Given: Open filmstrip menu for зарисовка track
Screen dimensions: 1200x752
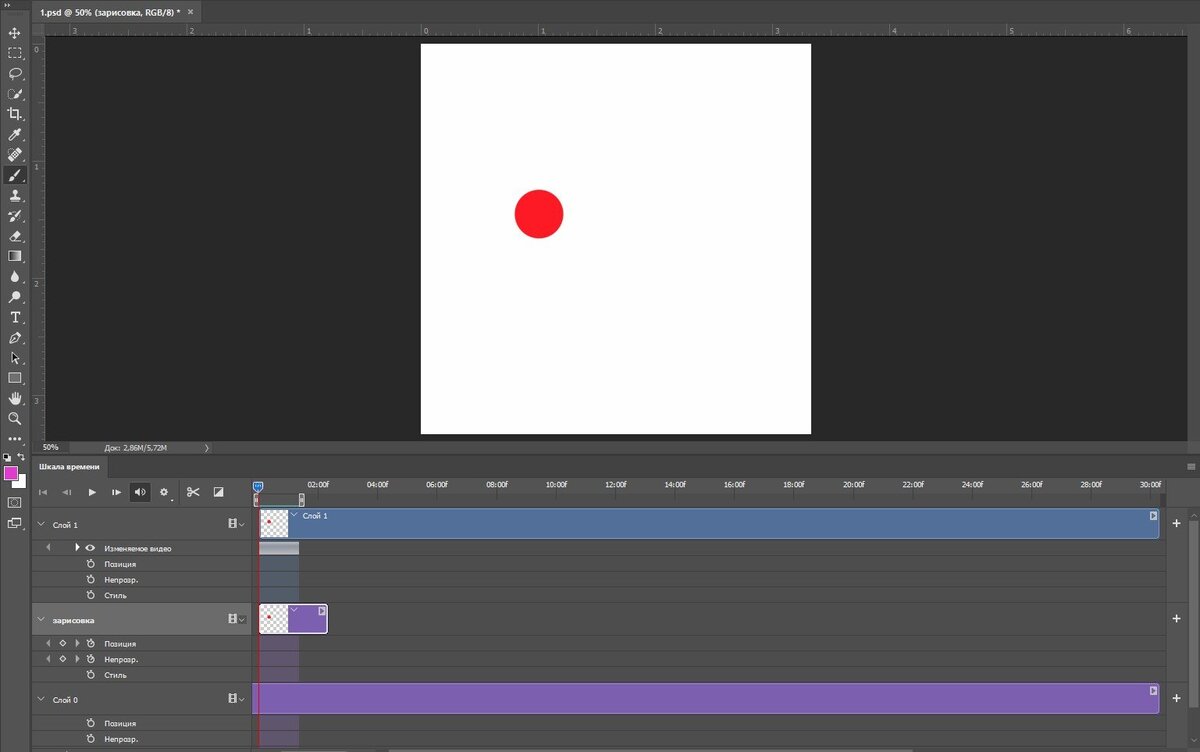Looking at the screenshot, I should point(236,620).
